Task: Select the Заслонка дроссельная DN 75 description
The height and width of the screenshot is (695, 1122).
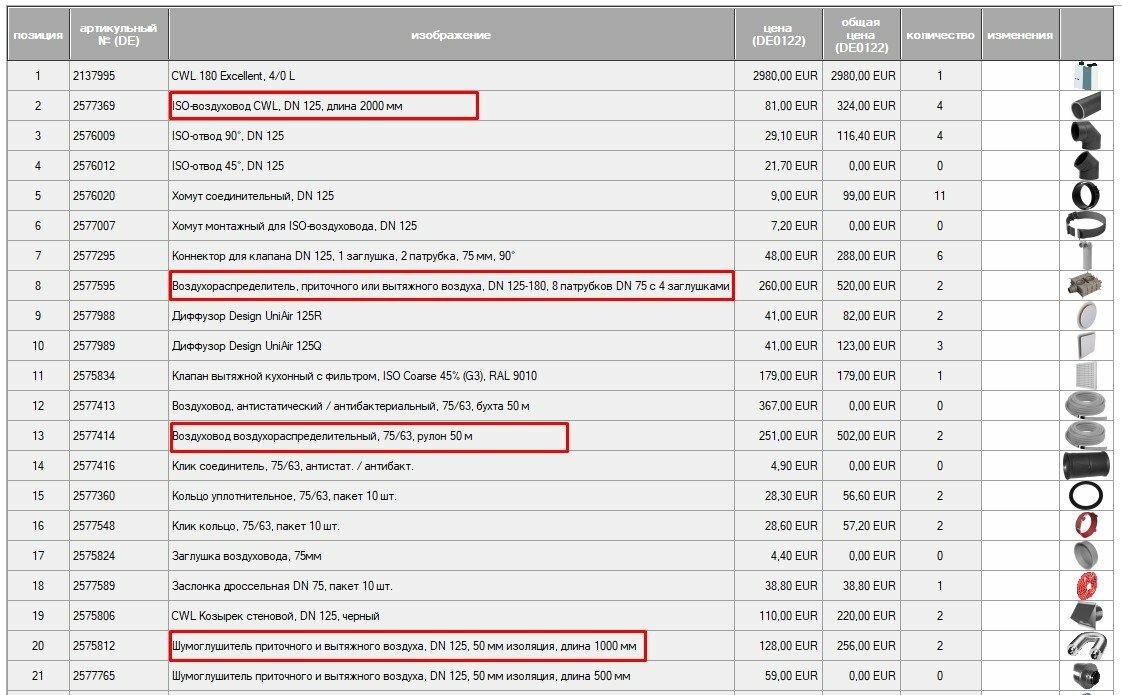Action: (282, 587)
